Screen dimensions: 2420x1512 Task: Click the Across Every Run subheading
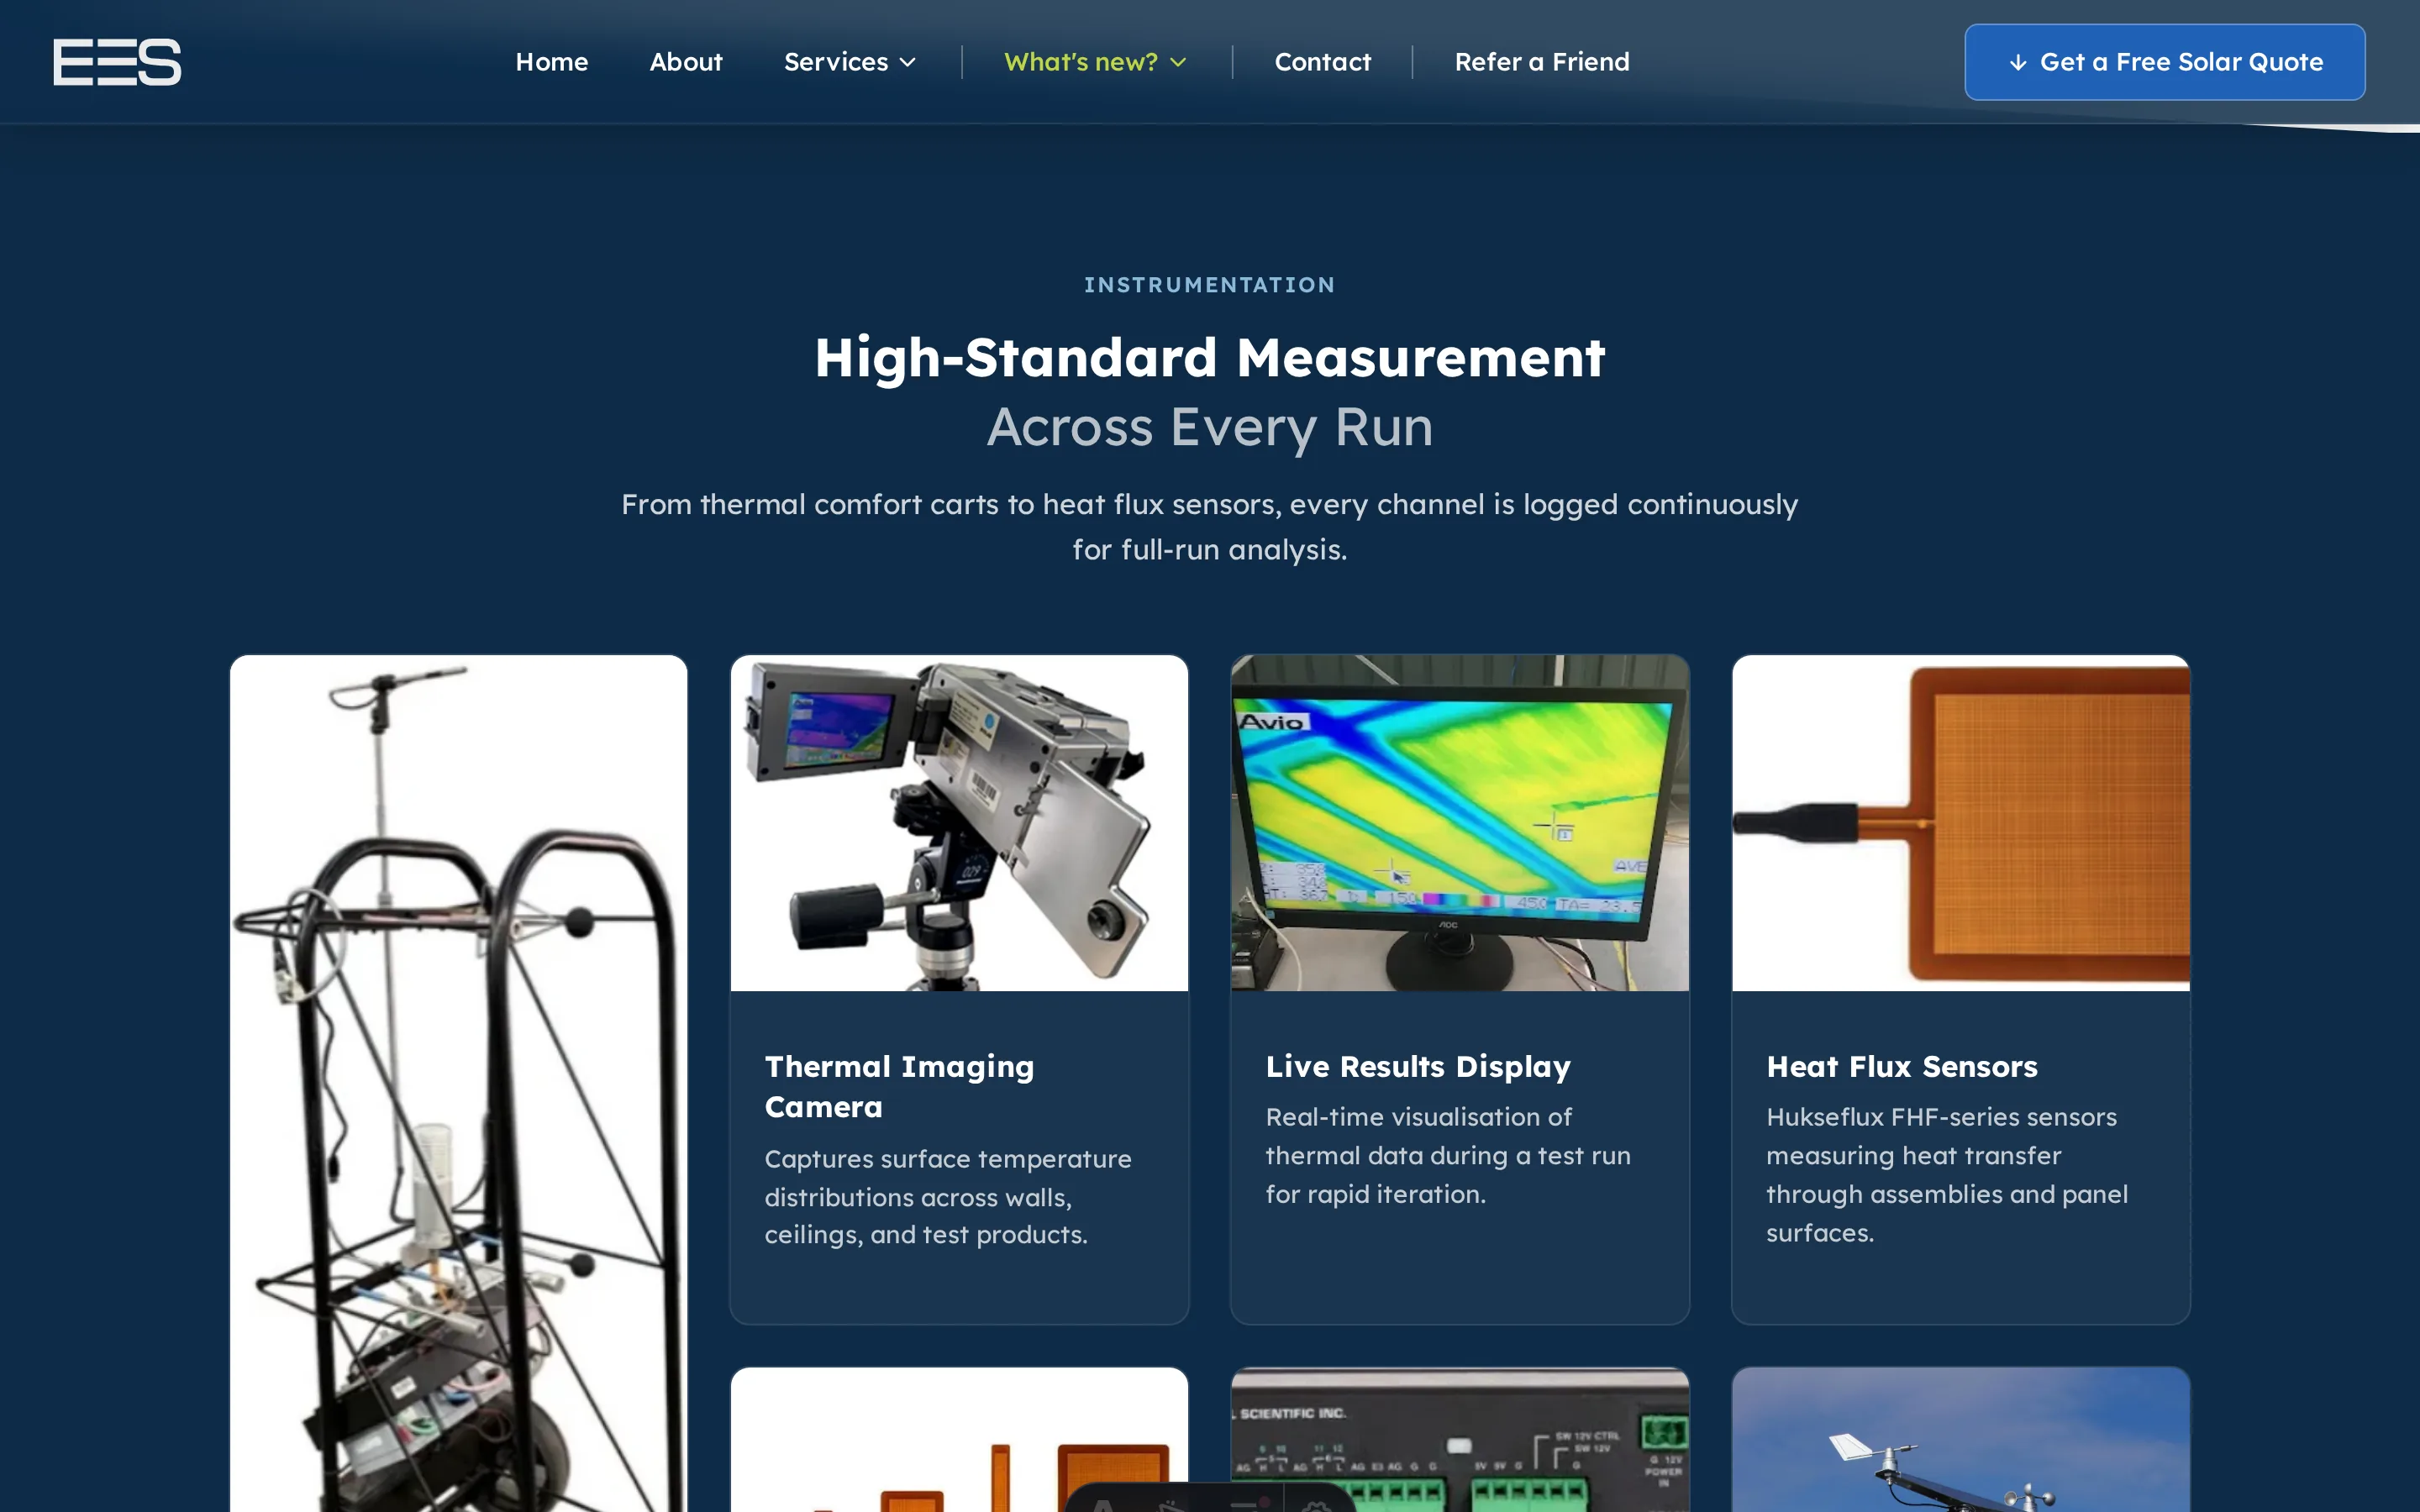(1210, 428)
